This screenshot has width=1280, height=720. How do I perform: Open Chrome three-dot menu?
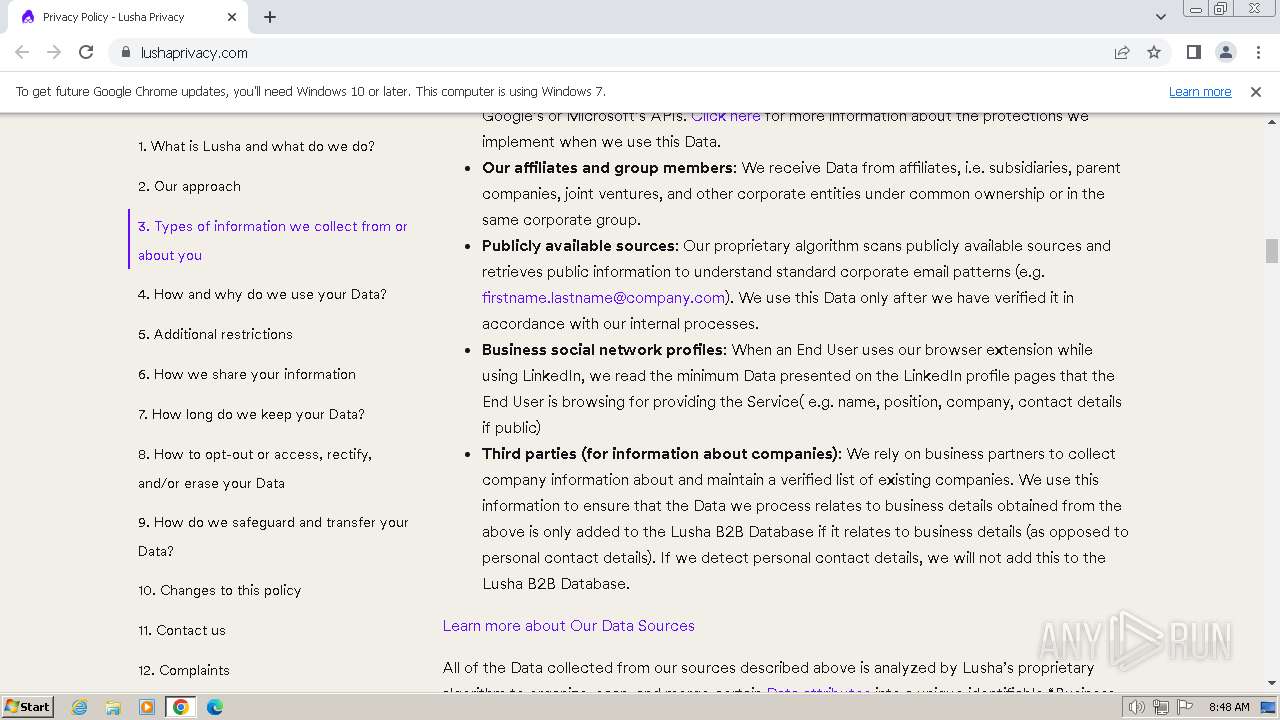point(1257,52)
